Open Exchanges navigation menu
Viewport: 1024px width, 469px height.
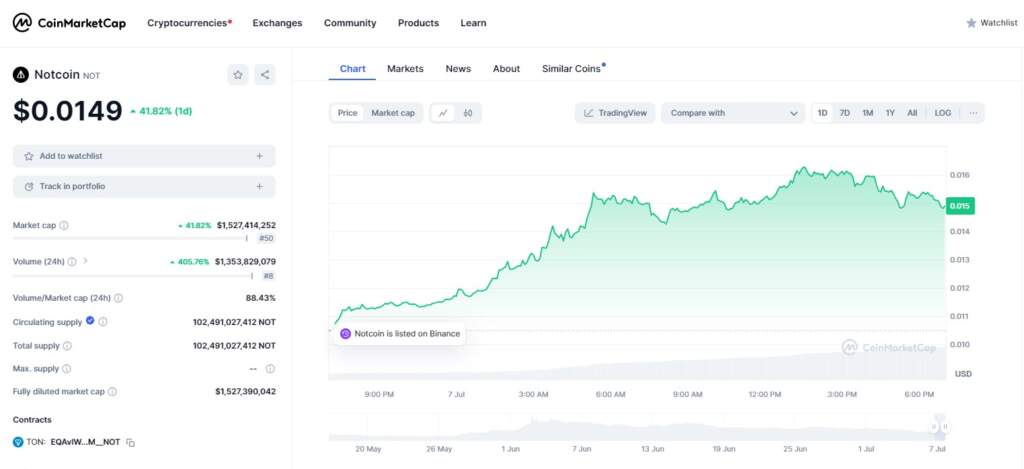pos(278,23)
